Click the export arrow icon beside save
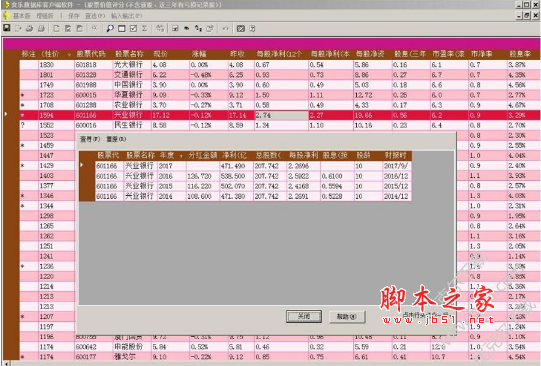The image size is (541, 366). [18, 29]
